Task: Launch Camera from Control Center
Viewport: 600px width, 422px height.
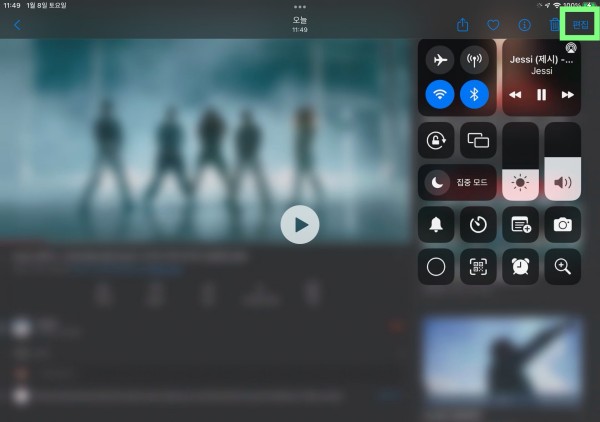Action: 562,225
